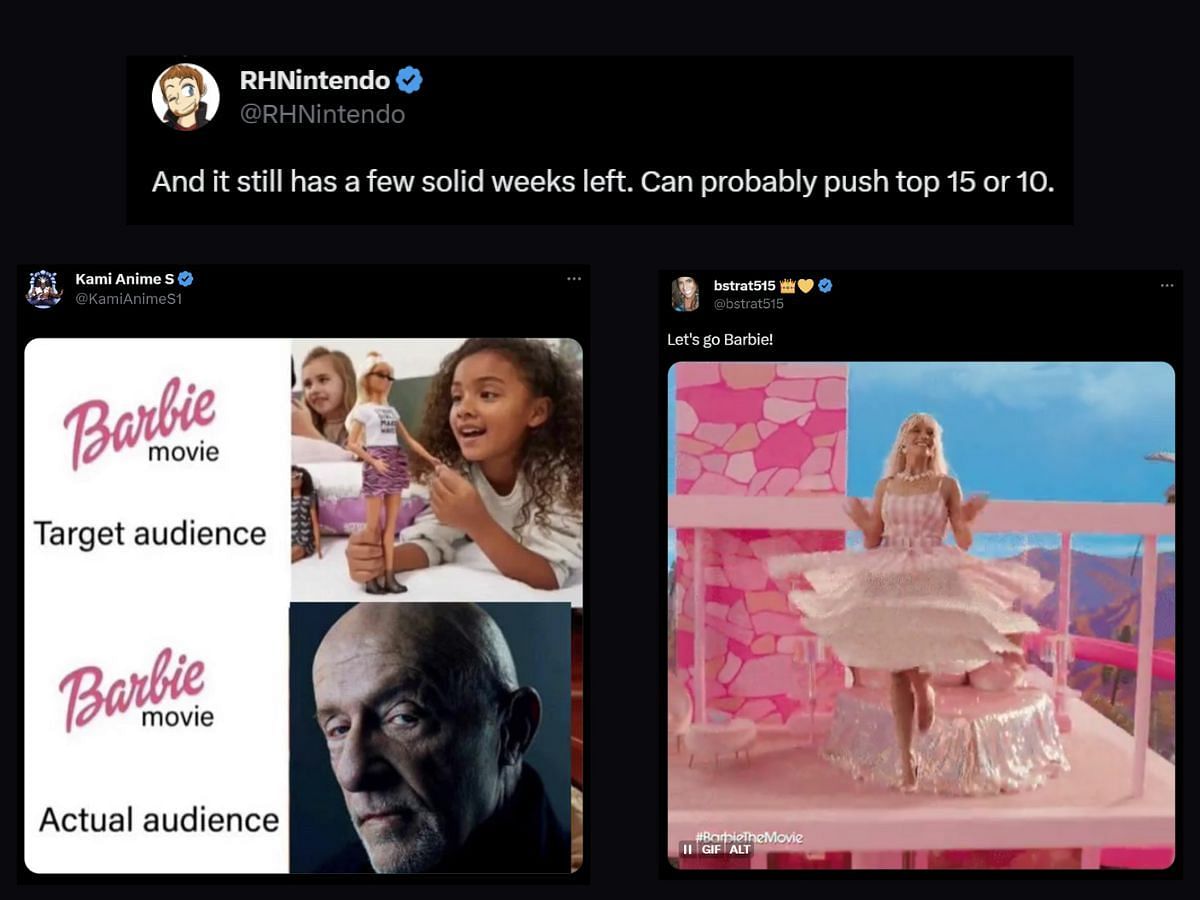1200x900 pixels.
Task: Click the "Let's go Barbie!" tweet text
Action: [720, 340]
